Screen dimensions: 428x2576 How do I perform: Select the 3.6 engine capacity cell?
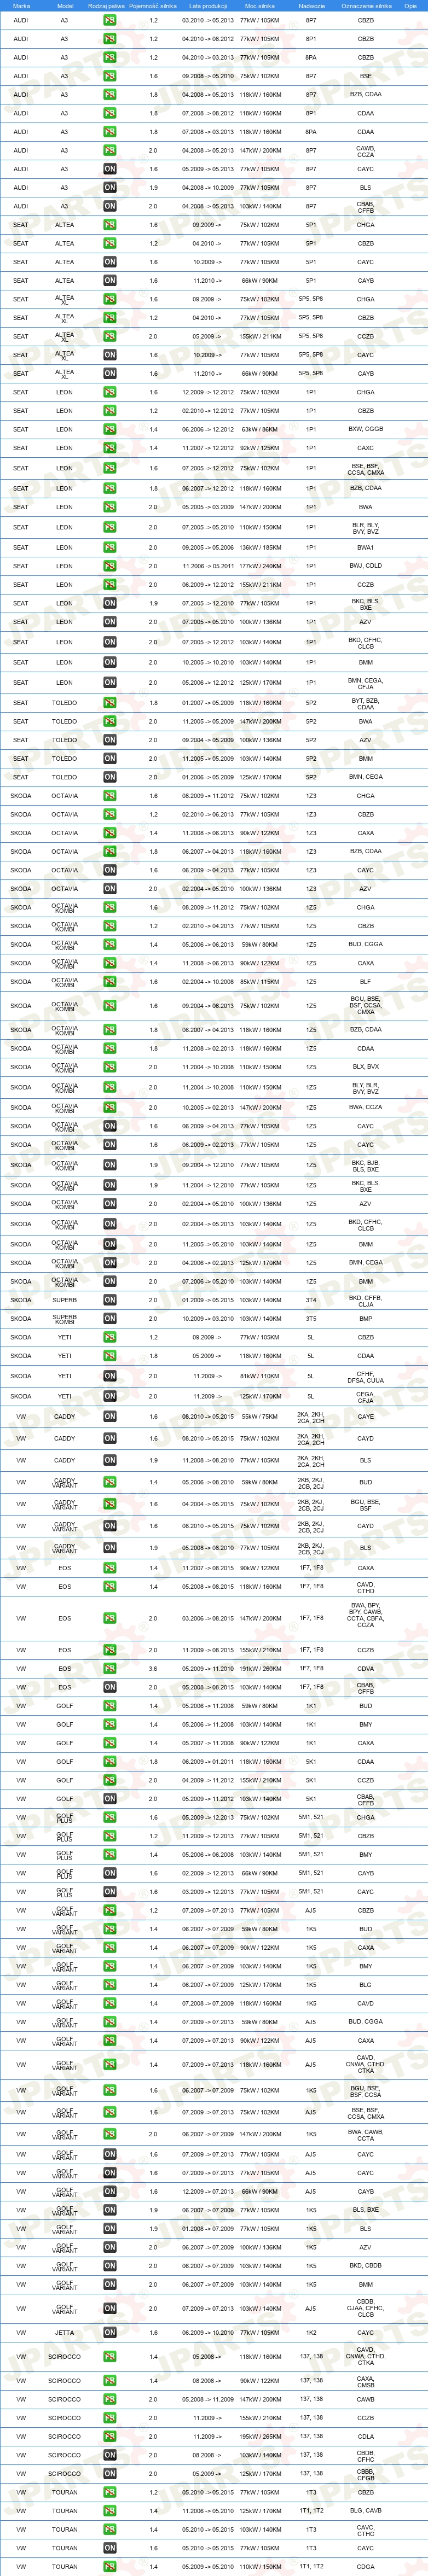(x=153, y=1668)
